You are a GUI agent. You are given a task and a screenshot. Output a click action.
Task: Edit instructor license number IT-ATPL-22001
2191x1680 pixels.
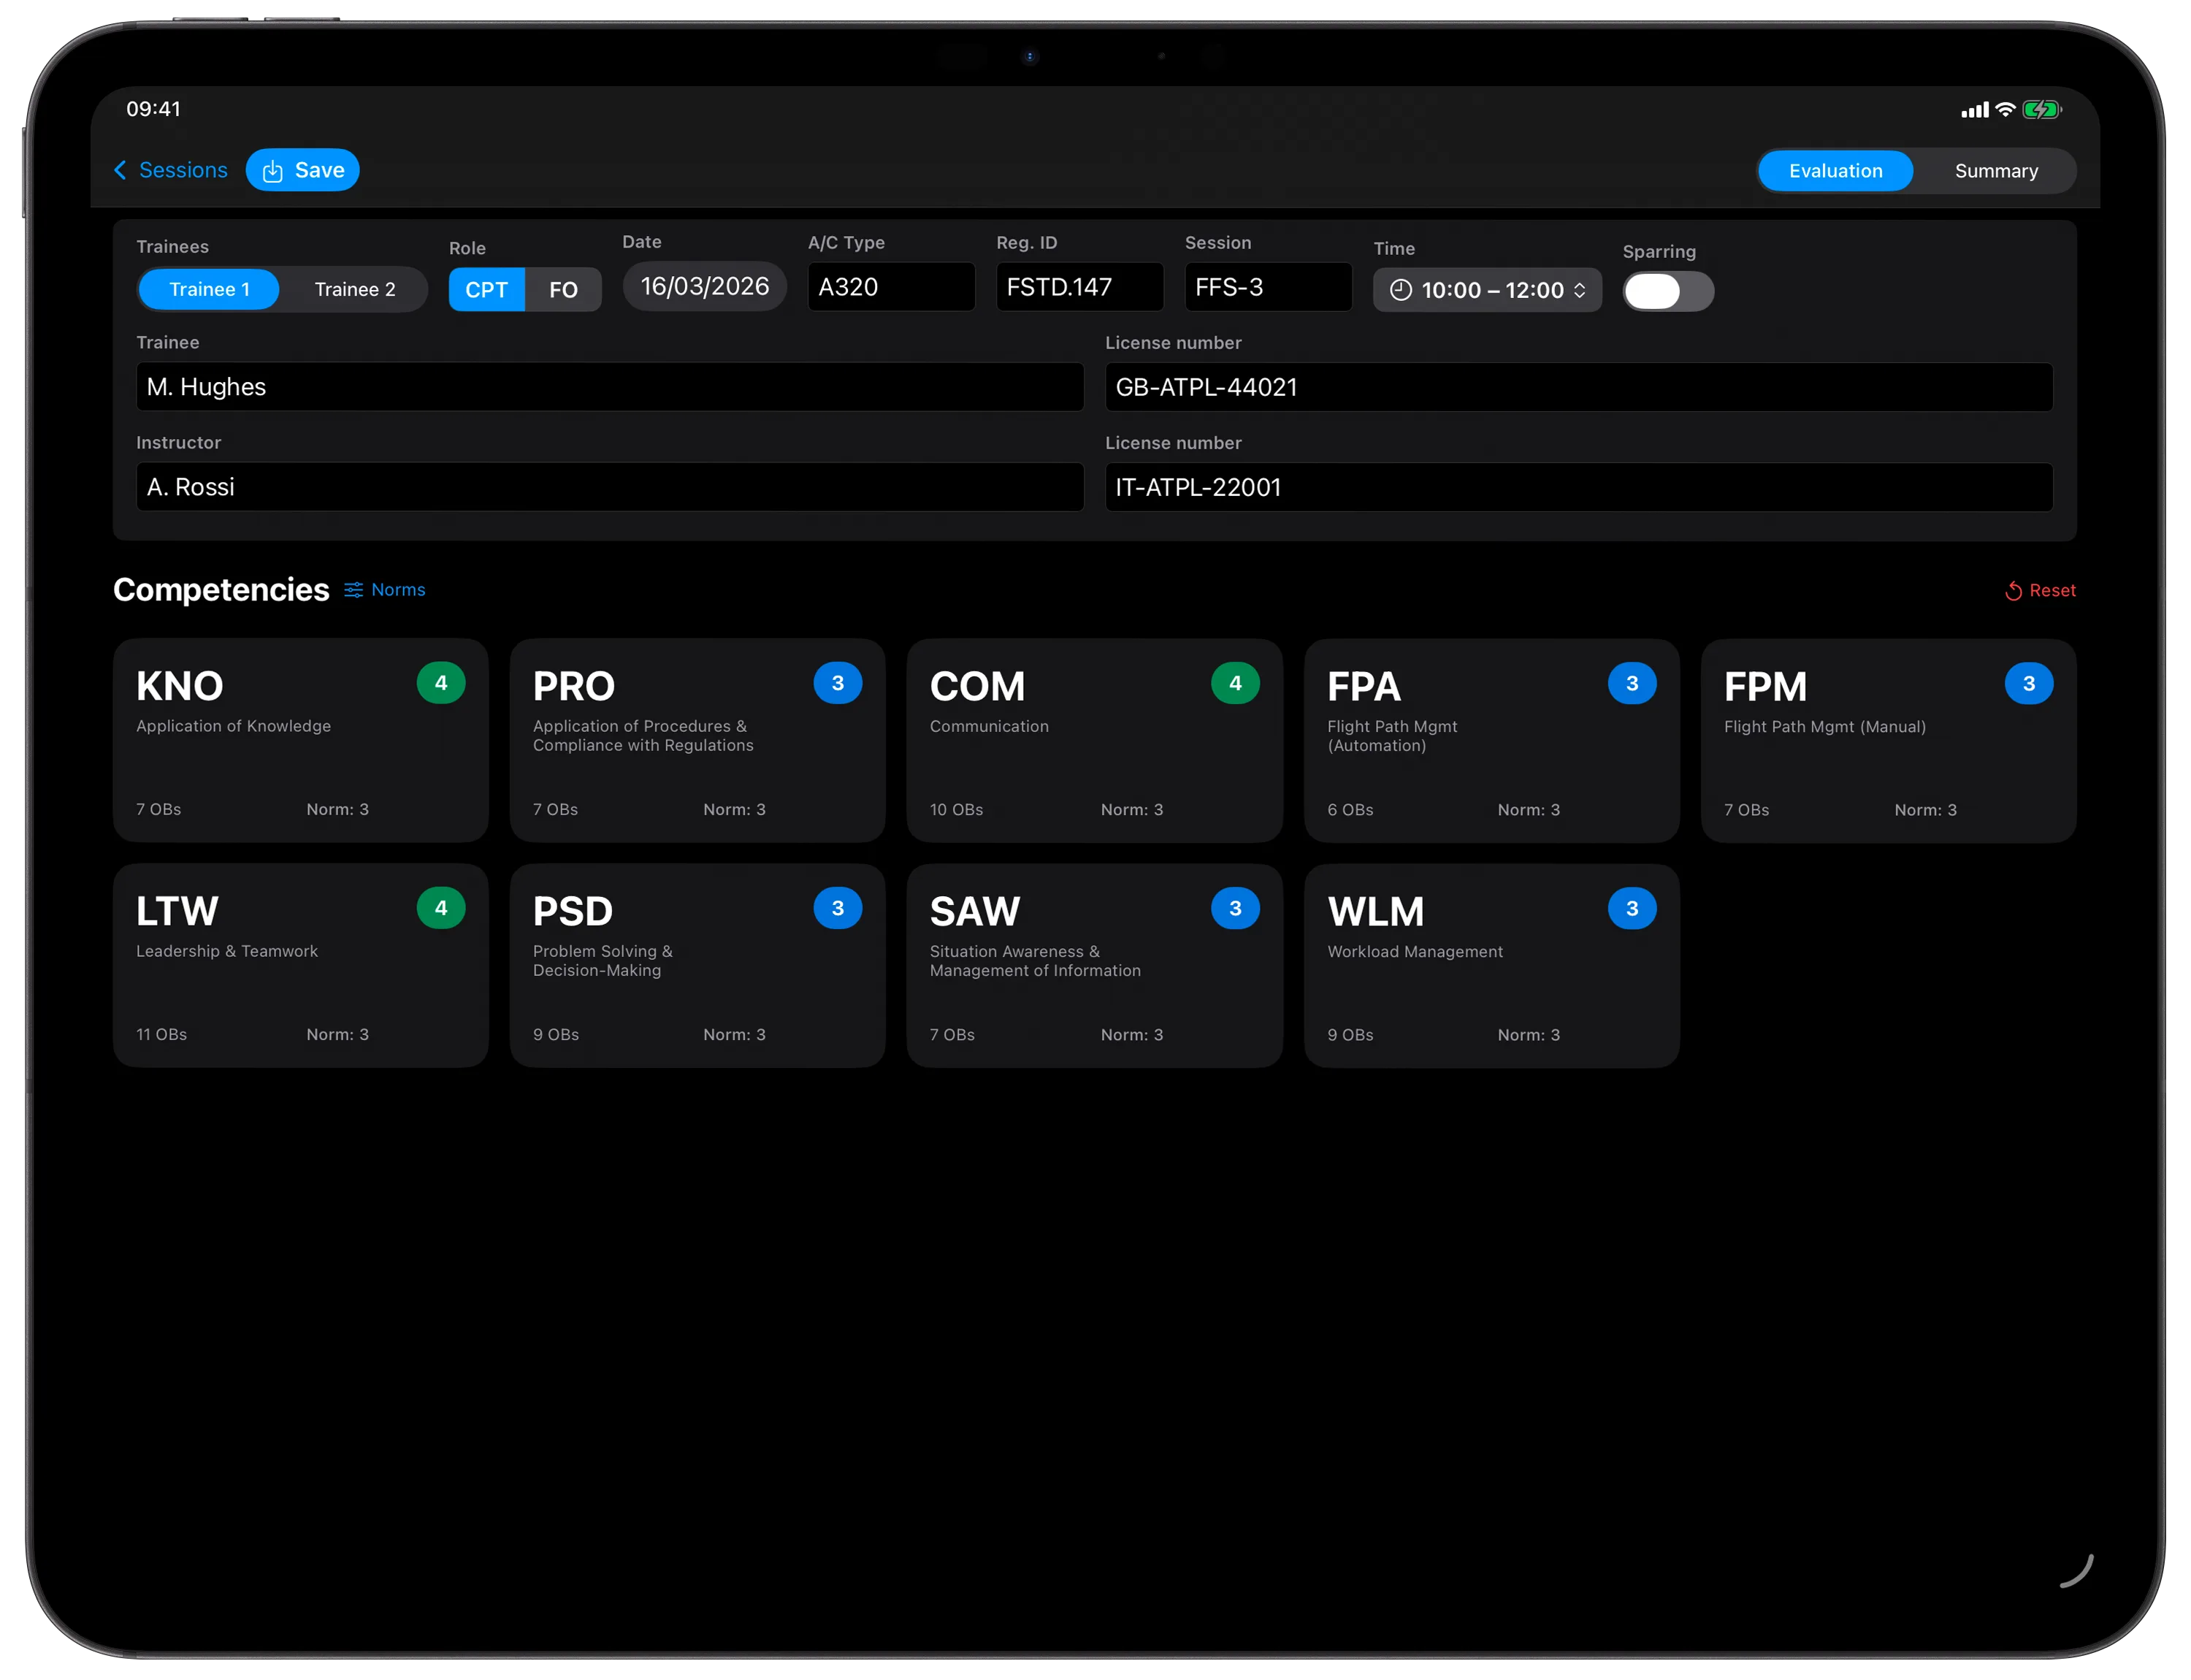coord(1578,487)
